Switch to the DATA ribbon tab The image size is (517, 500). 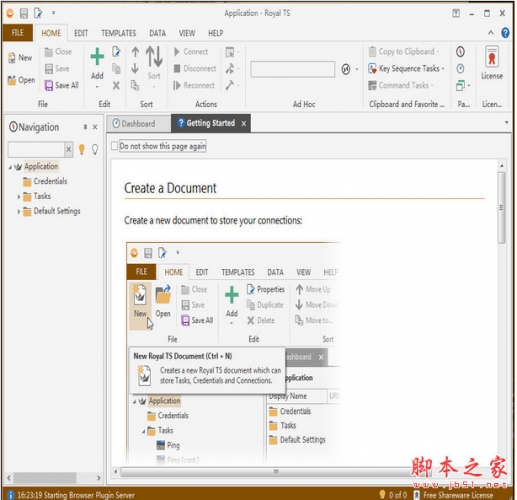tap(157, 33)
